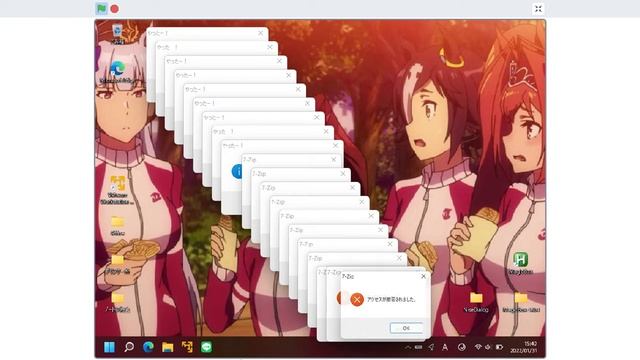Image resolution: width=640 pixels, height=360 pixels.
Task: Click the battery tray icon
Action: click(499, 347)
